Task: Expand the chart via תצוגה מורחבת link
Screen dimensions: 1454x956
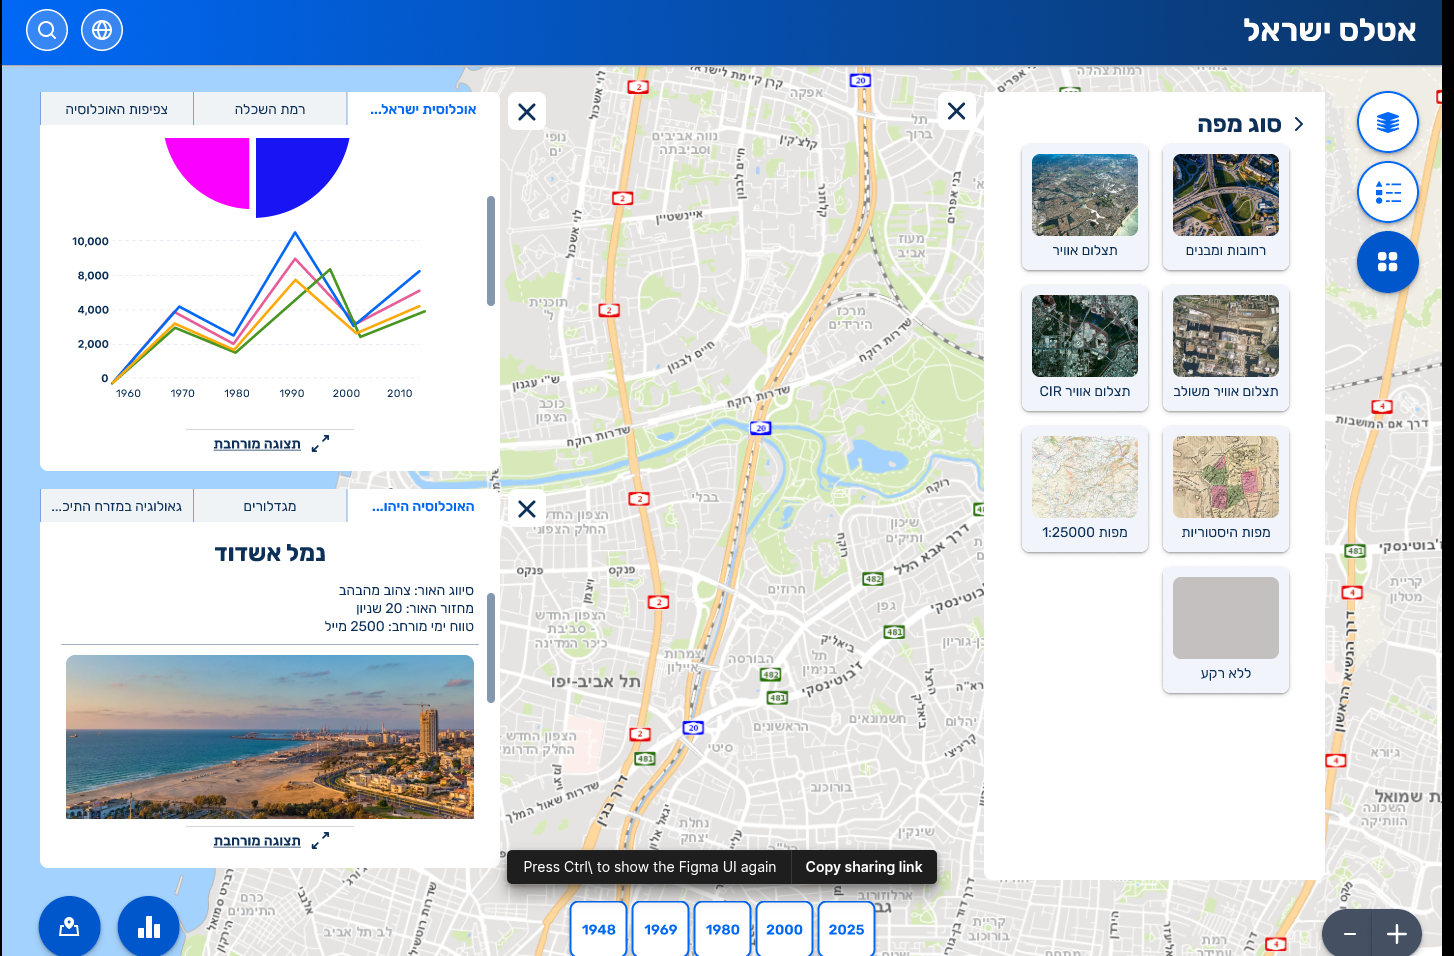Action: pyautogui.click(x=257, y=444)
